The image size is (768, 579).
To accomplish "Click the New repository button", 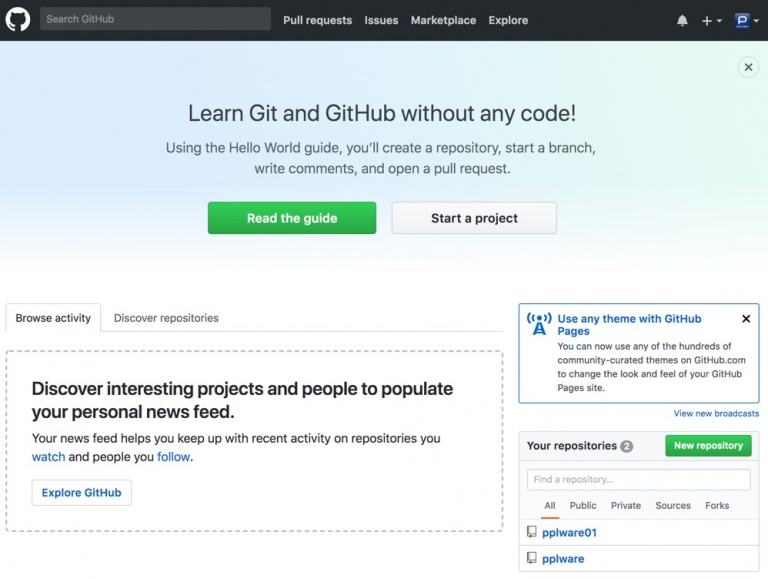I will point(708,446).
